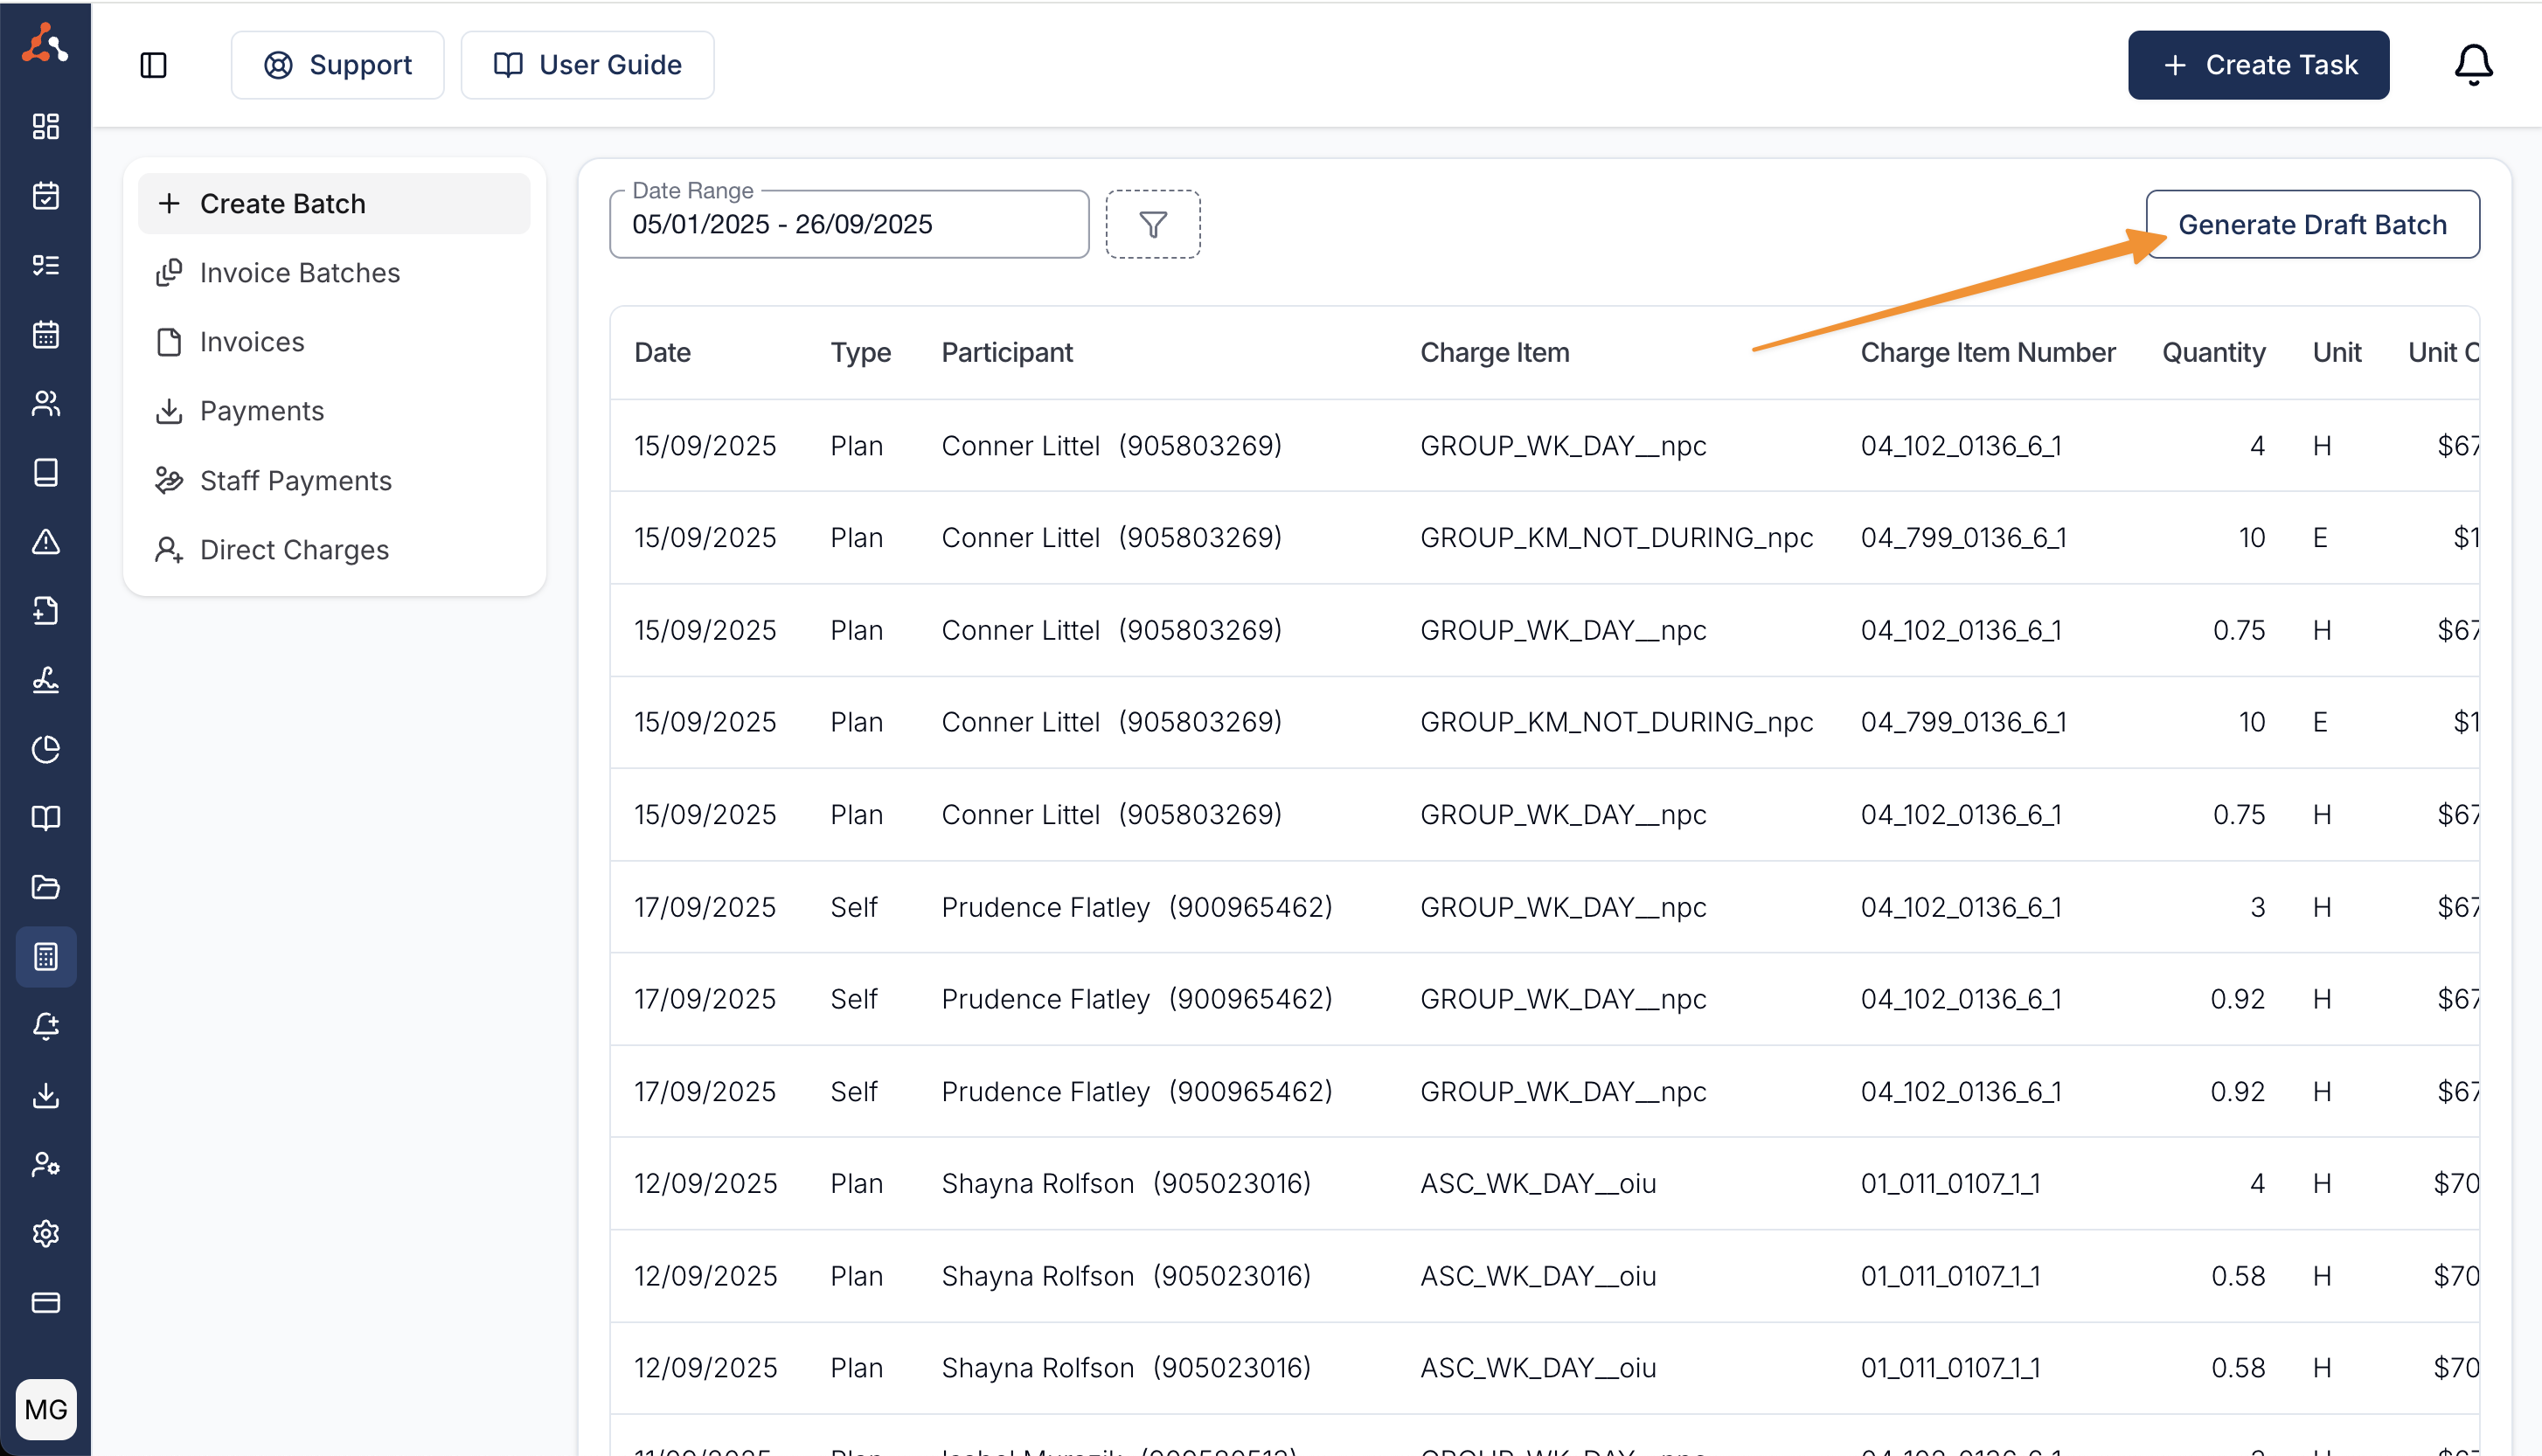Click the pie chart reports icon
Image resolution: width=2542 pixels, height=1456 pixels.
point(46,749)
